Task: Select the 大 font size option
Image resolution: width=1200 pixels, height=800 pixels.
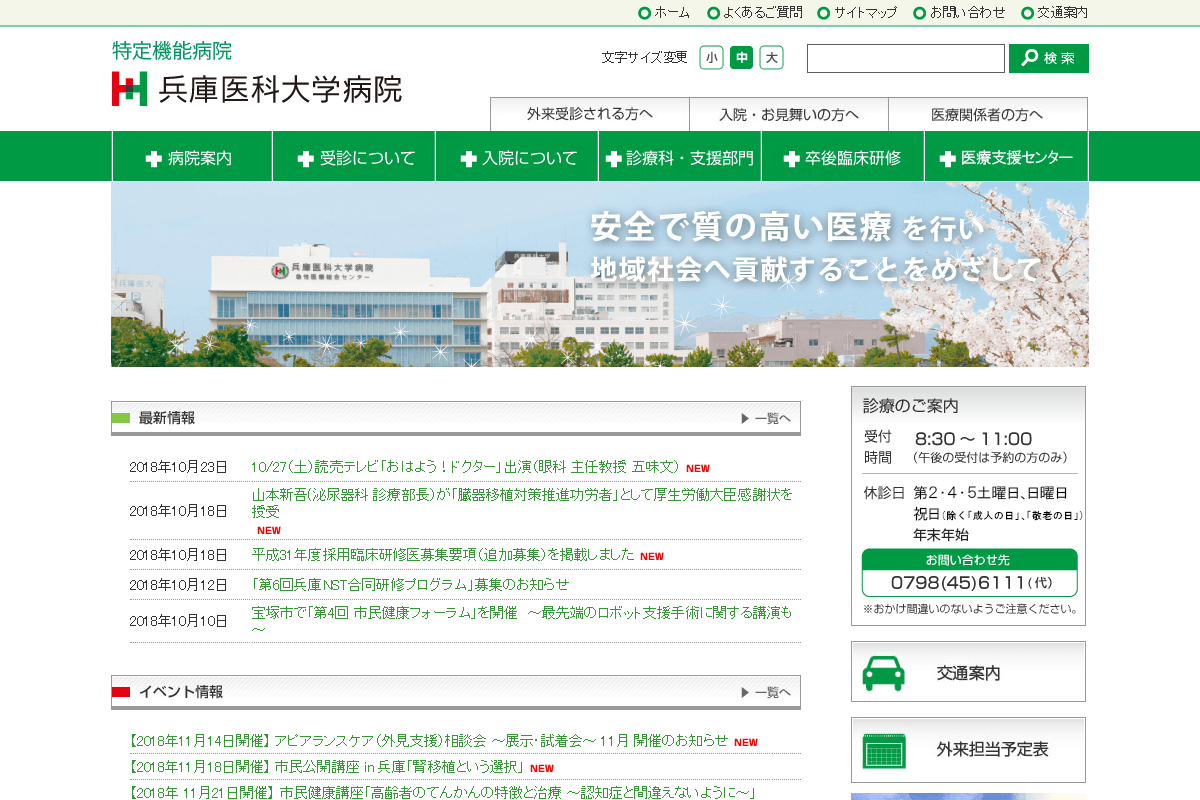Action: pos(769,58)
